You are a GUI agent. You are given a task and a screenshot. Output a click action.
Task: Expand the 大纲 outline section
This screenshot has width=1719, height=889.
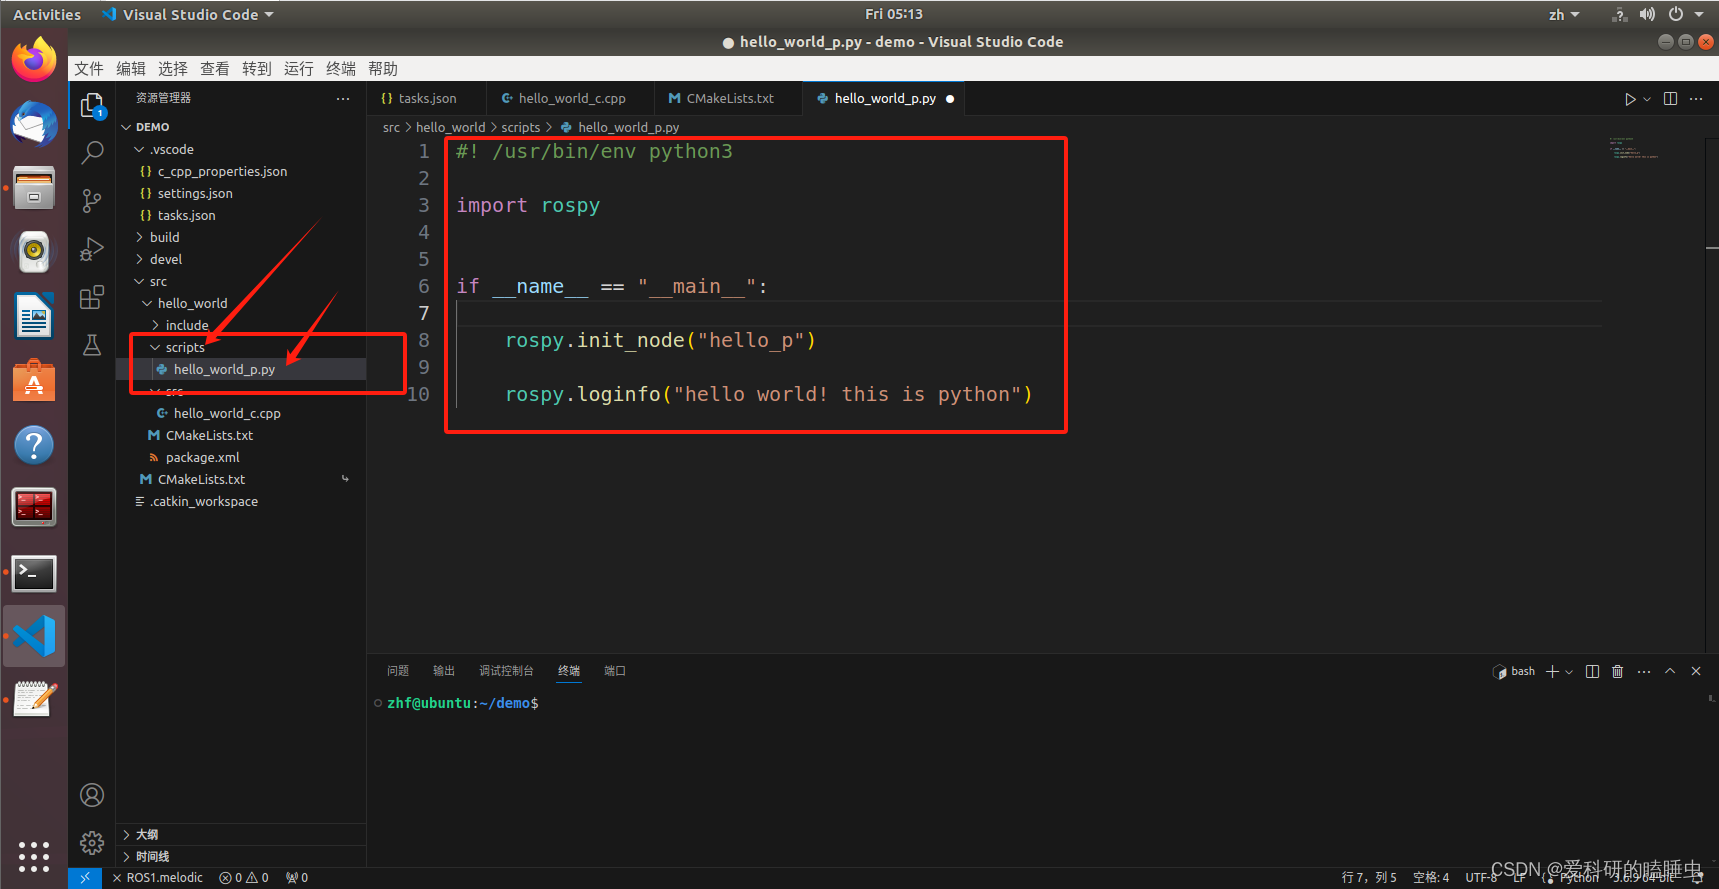(x=146, y=834)
